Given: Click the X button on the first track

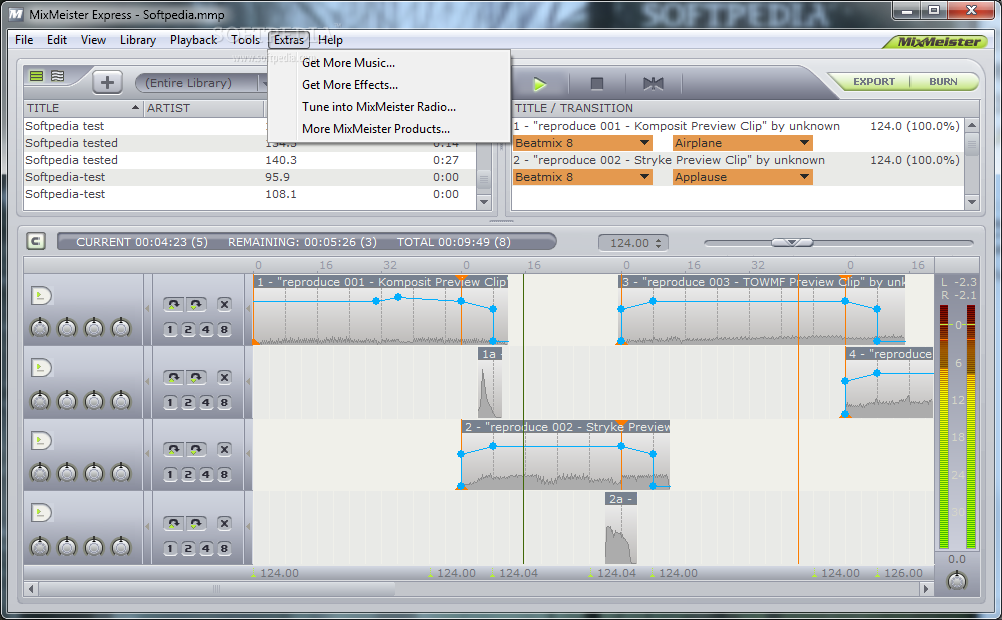Looking at the screenshot, I should (x=224, y=304).
